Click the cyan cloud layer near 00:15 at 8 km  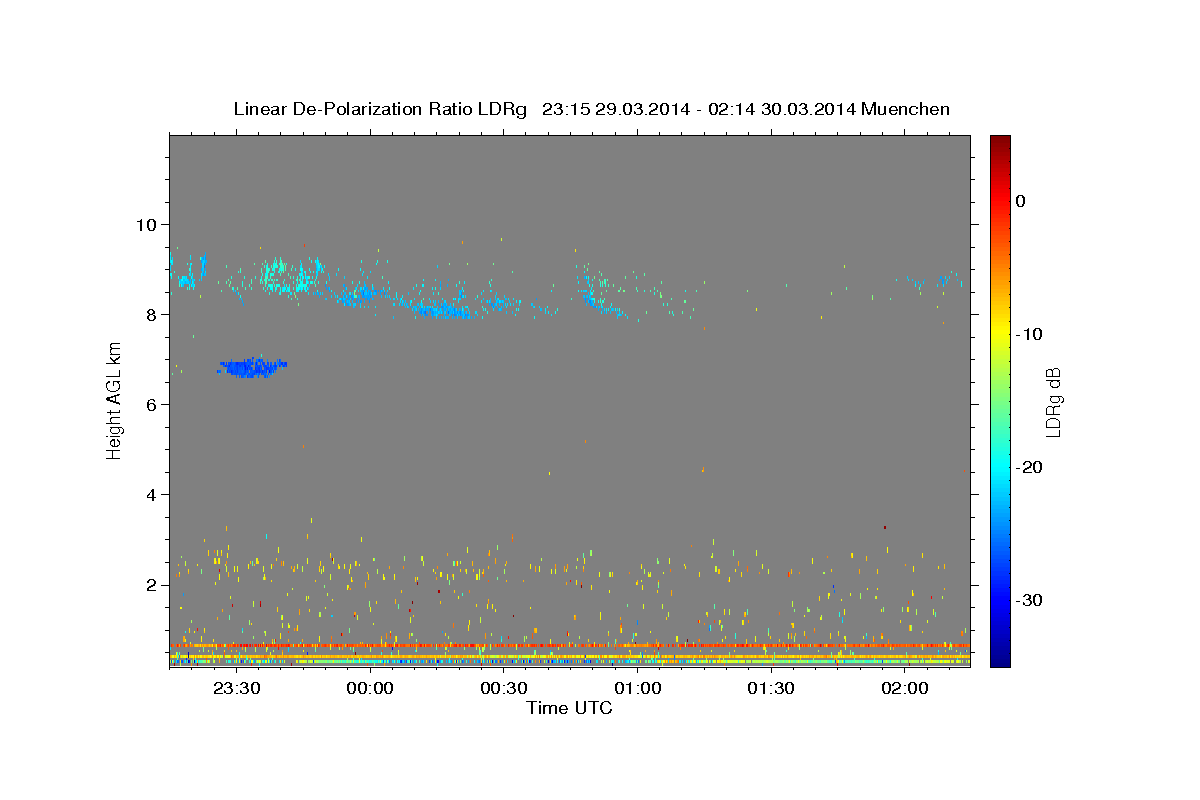pyautogui.click(x=440, y=308)
